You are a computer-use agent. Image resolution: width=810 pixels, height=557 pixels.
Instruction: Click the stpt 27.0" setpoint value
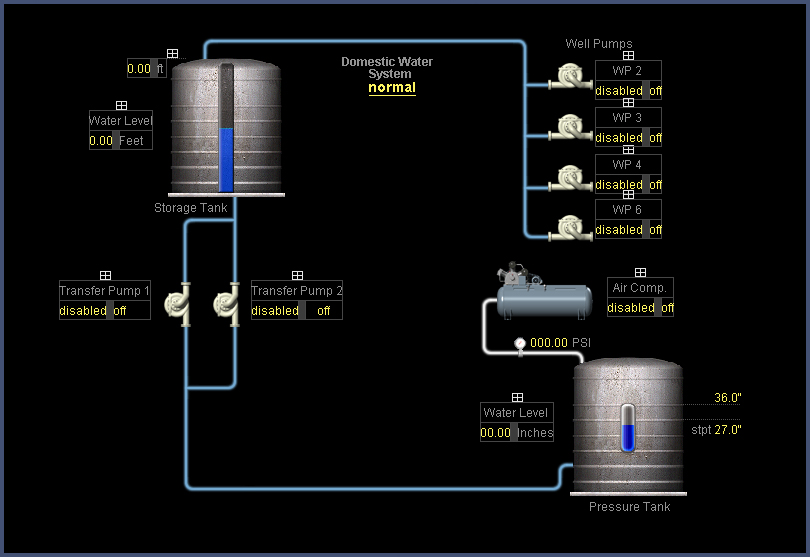727,430
